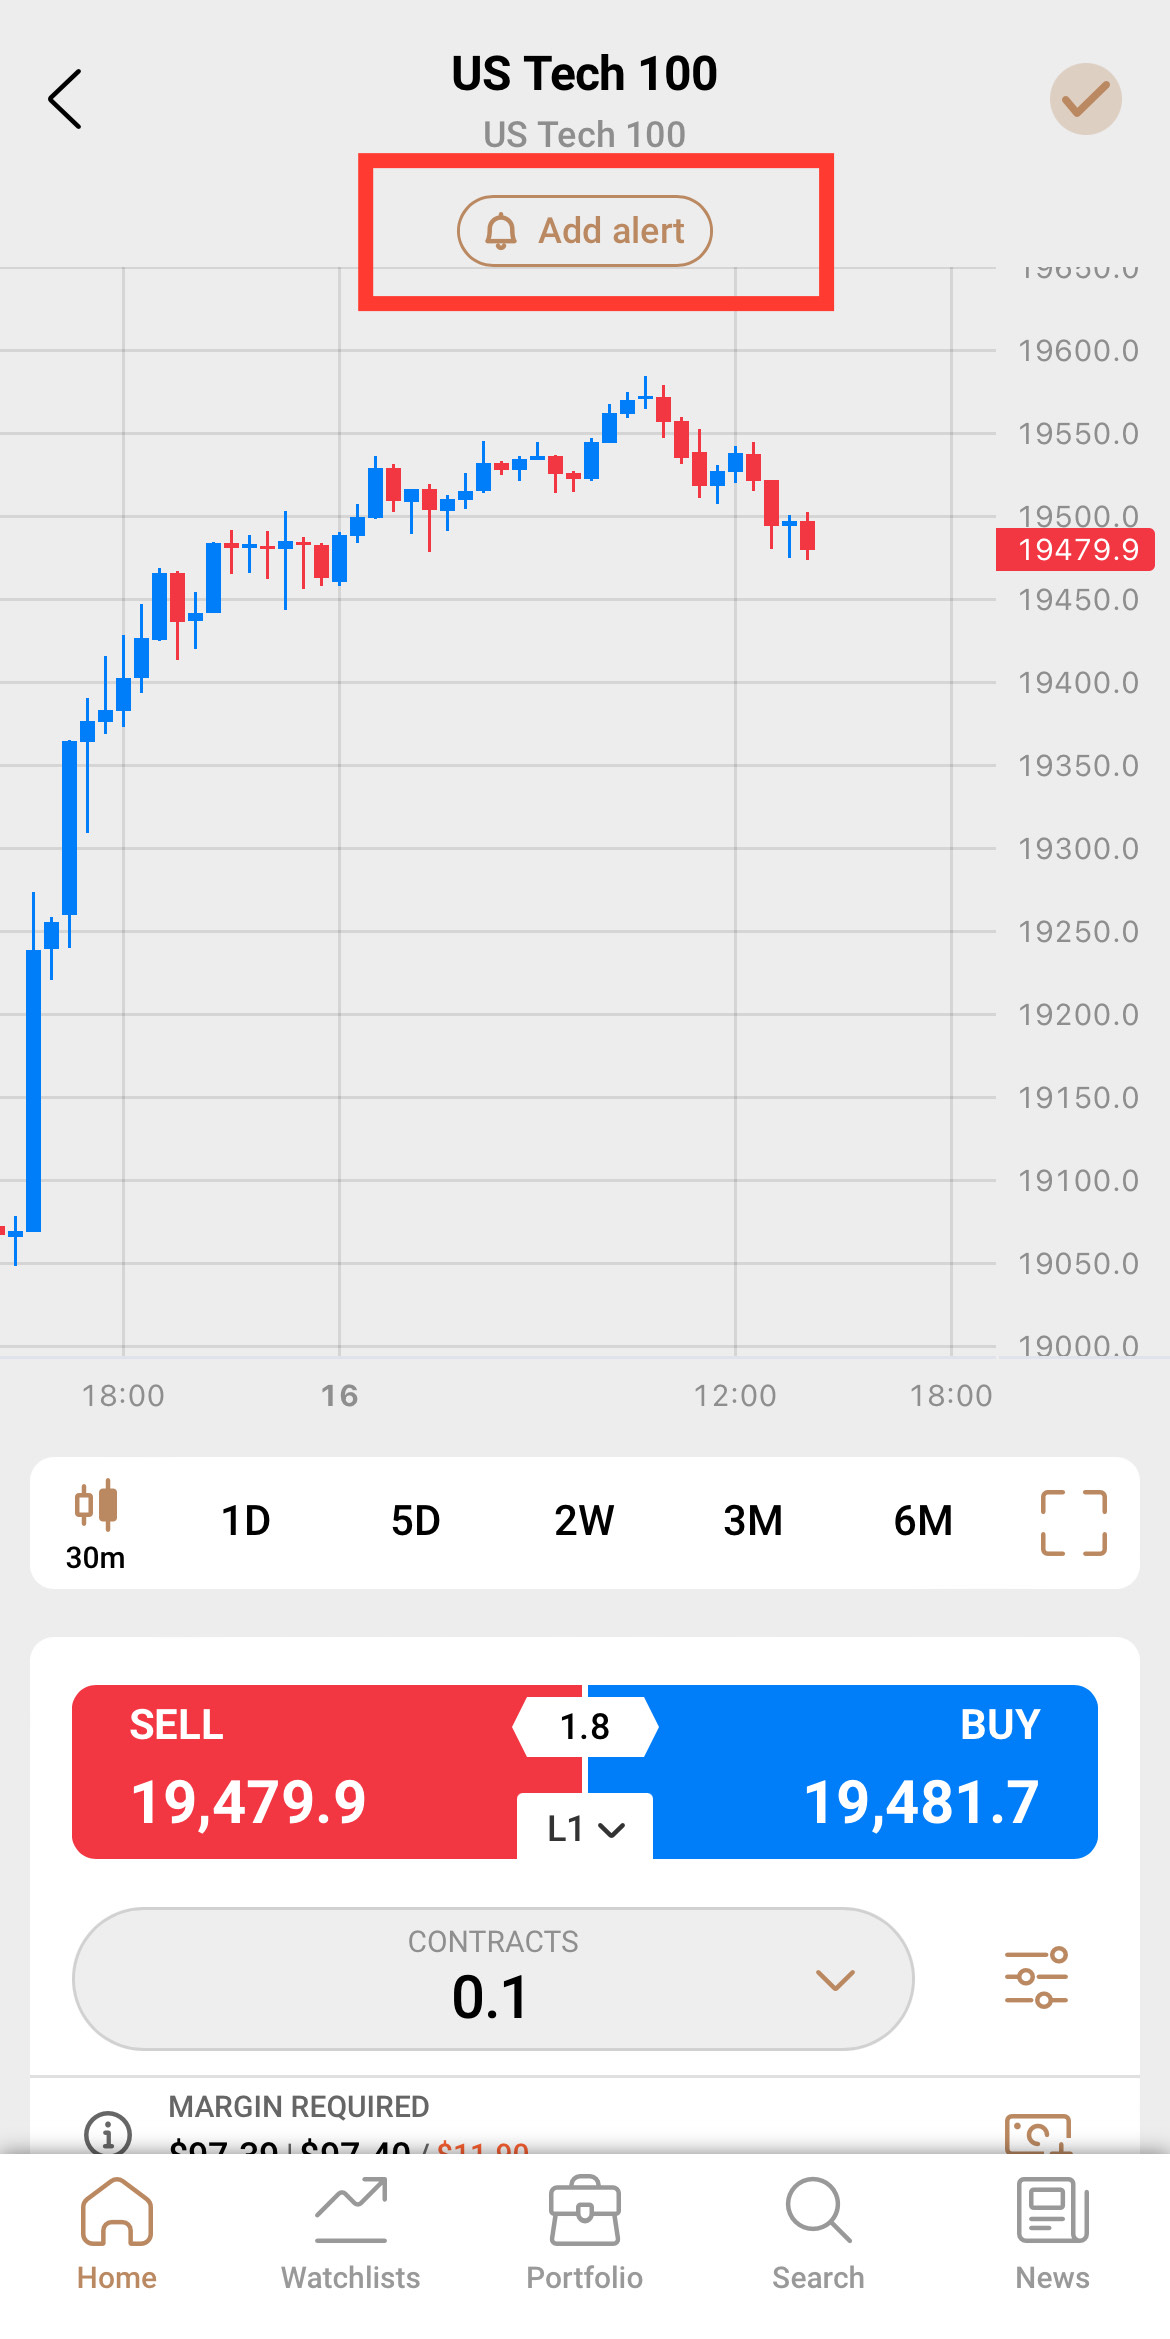Tap the margin required info icon

(x=108, y=2132)
